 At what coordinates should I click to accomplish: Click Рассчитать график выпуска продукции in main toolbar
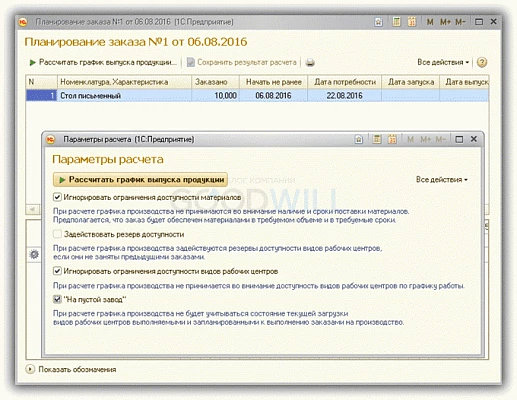[x=103, y=62]
